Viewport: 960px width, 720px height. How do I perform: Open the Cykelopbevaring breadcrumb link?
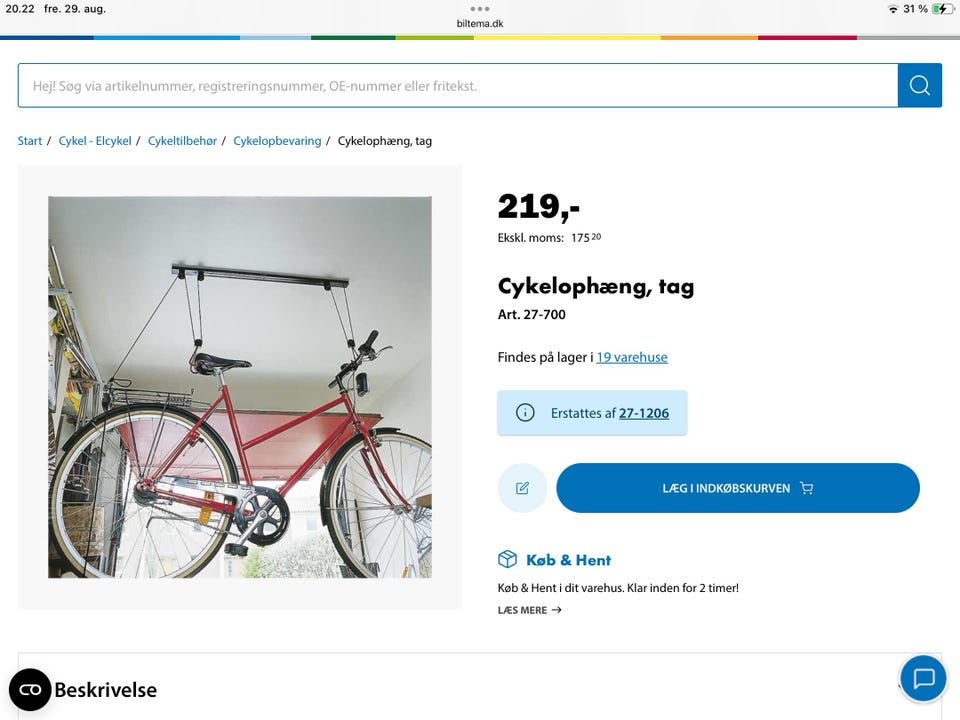tap(276, 140)
